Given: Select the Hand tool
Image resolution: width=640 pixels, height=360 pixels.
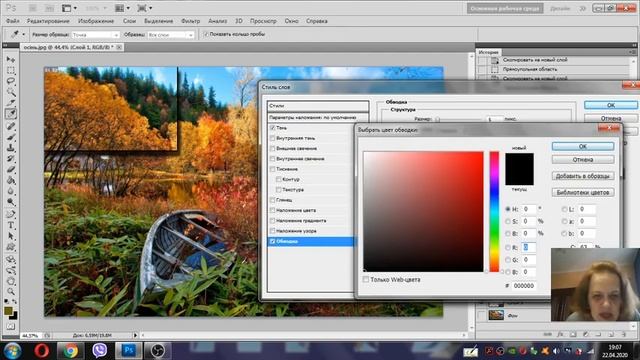Looking at the screenshot, I should [11, 281].
